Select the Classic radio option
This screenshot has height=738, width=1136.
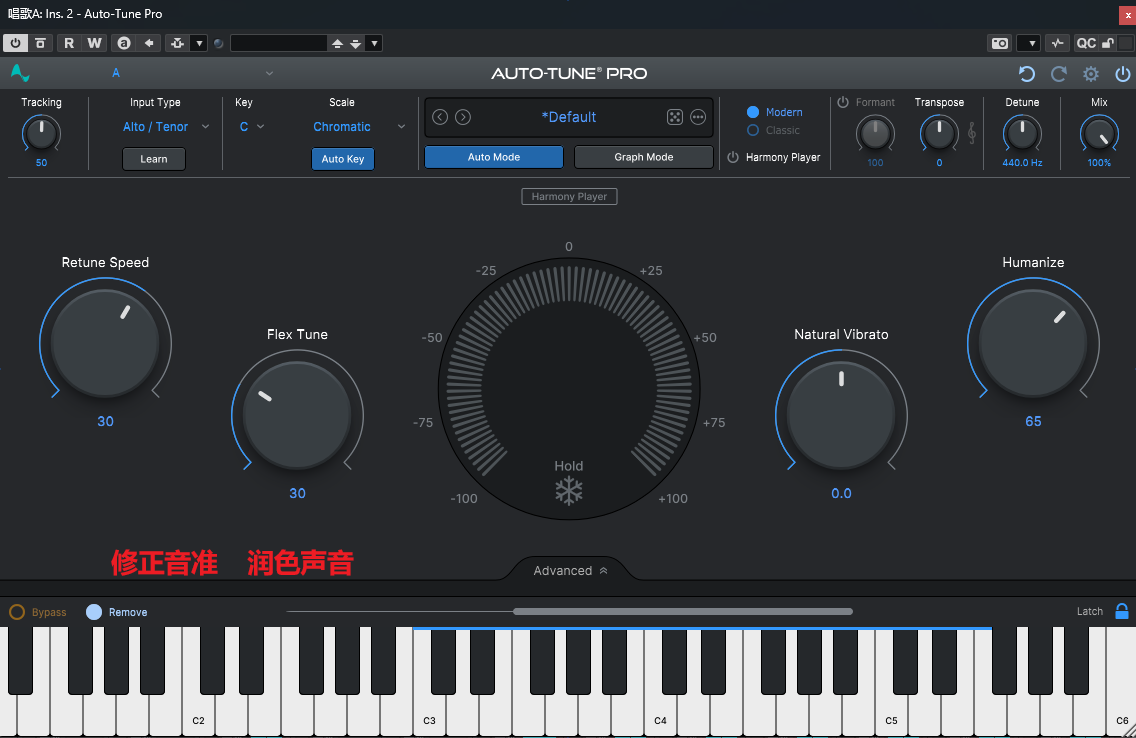[x=753, y=130]
